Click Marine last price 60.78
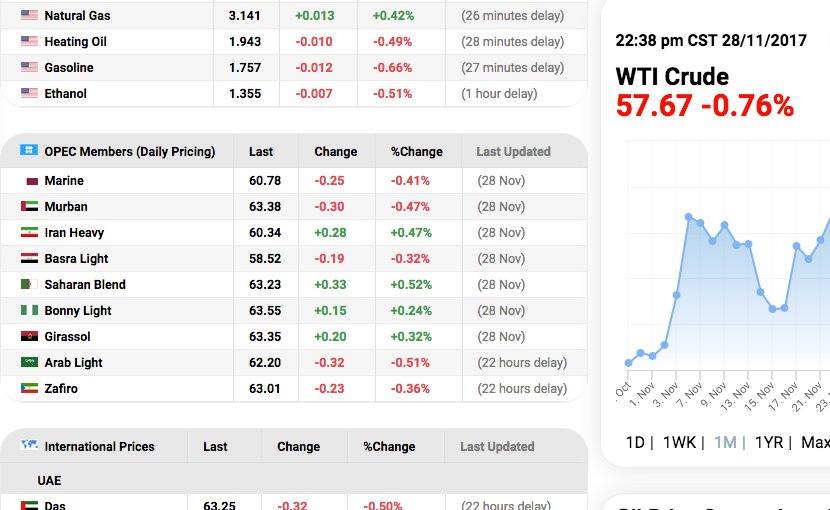The image size is (830, 510). [265, 181]
